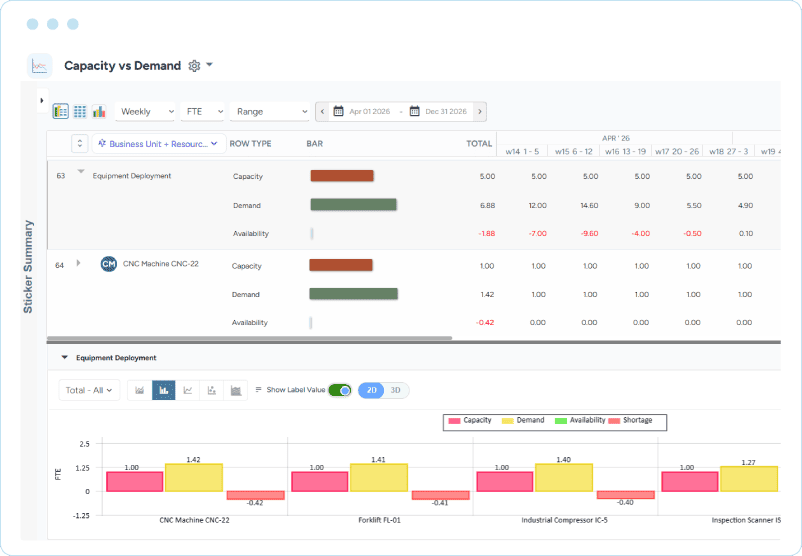
Task: Select Equipment Deployment row label
Action: [x=131, y=176]
